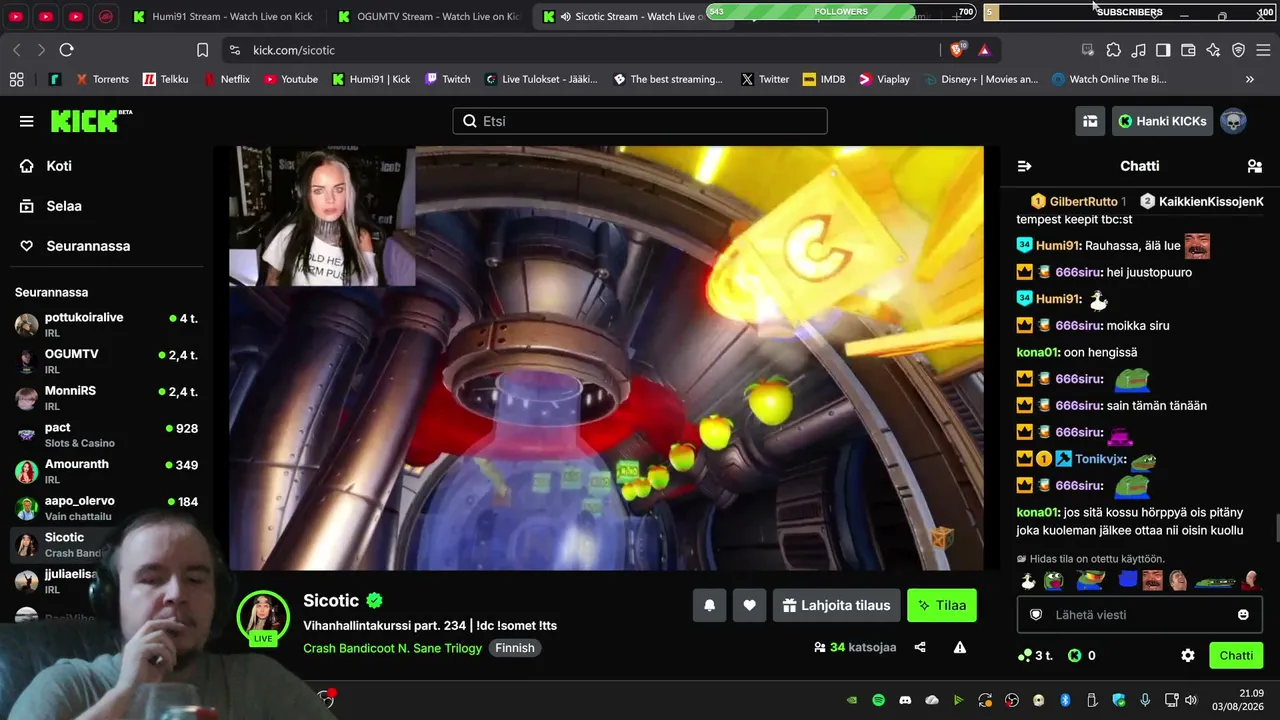Open Amouranth followed channel
The height and width of the screenshot is (720, 1280).
click(106, 471)
